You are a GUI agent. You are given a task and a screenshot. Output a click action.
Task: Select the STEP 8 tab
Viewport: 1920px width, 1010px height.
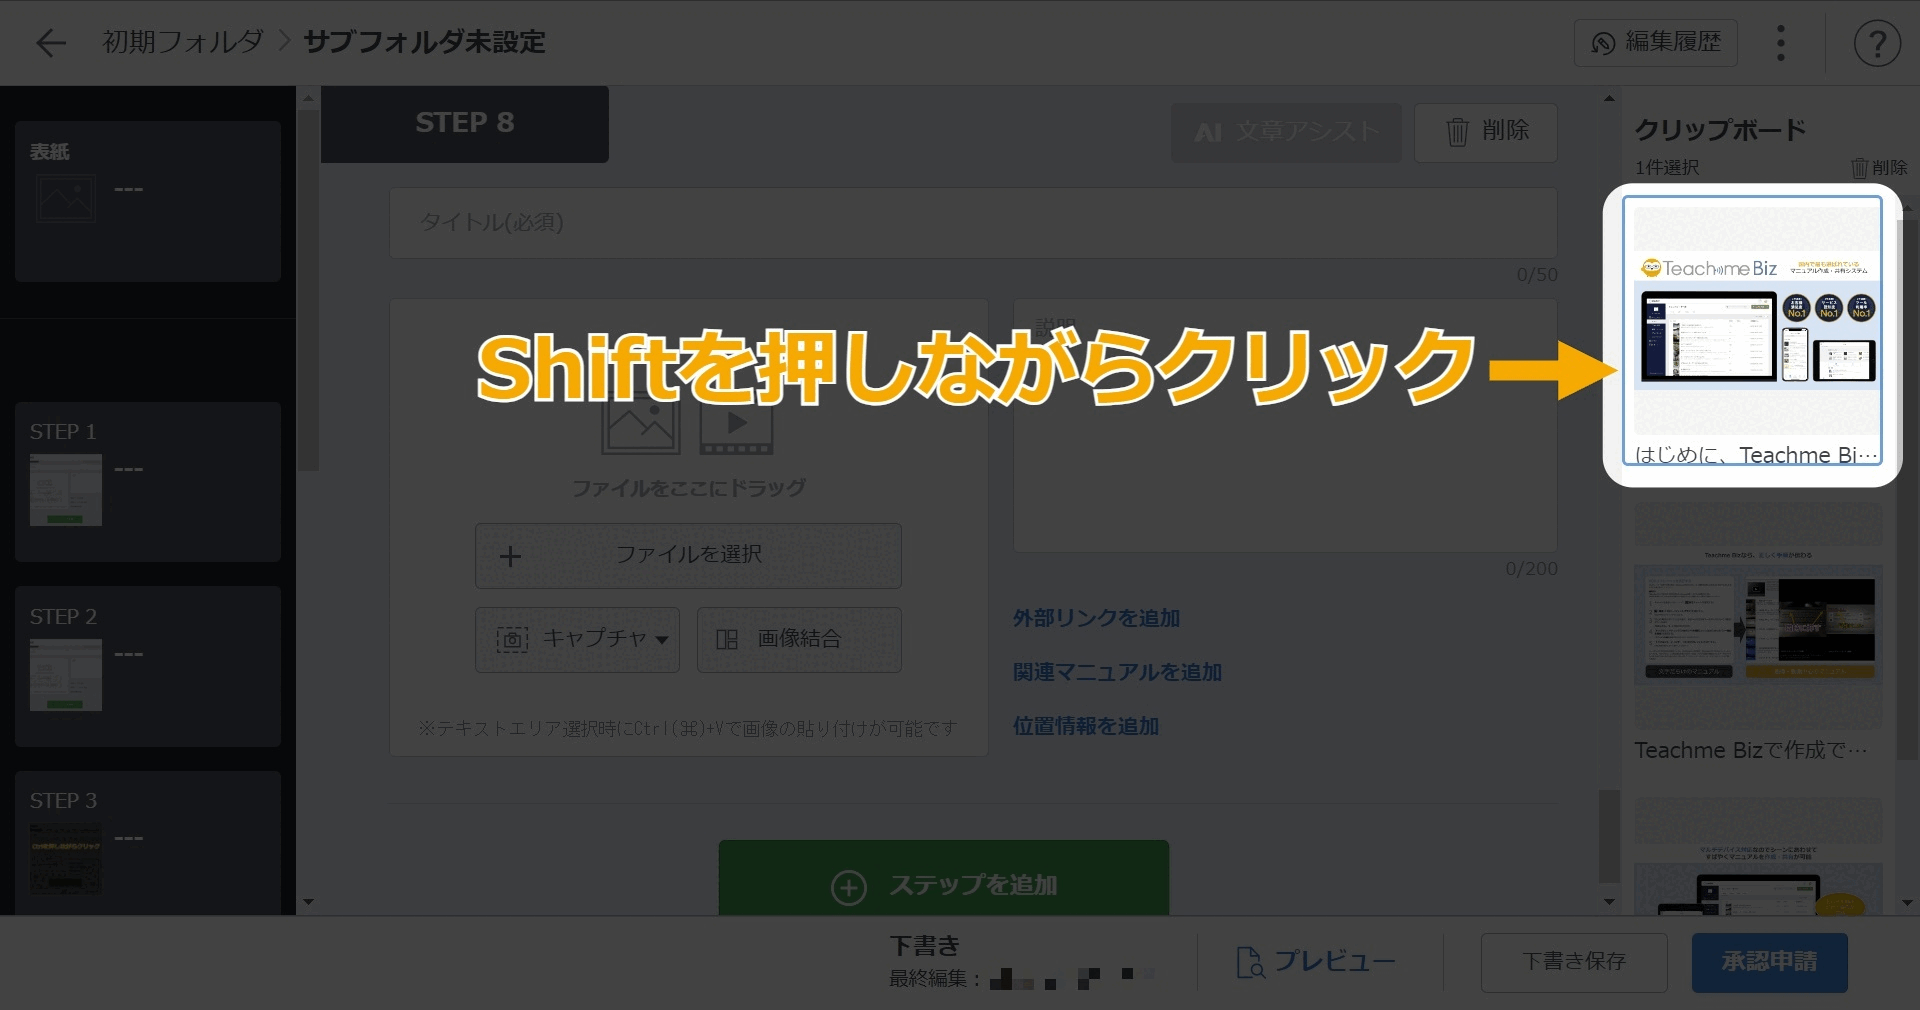tap(464, 122)
